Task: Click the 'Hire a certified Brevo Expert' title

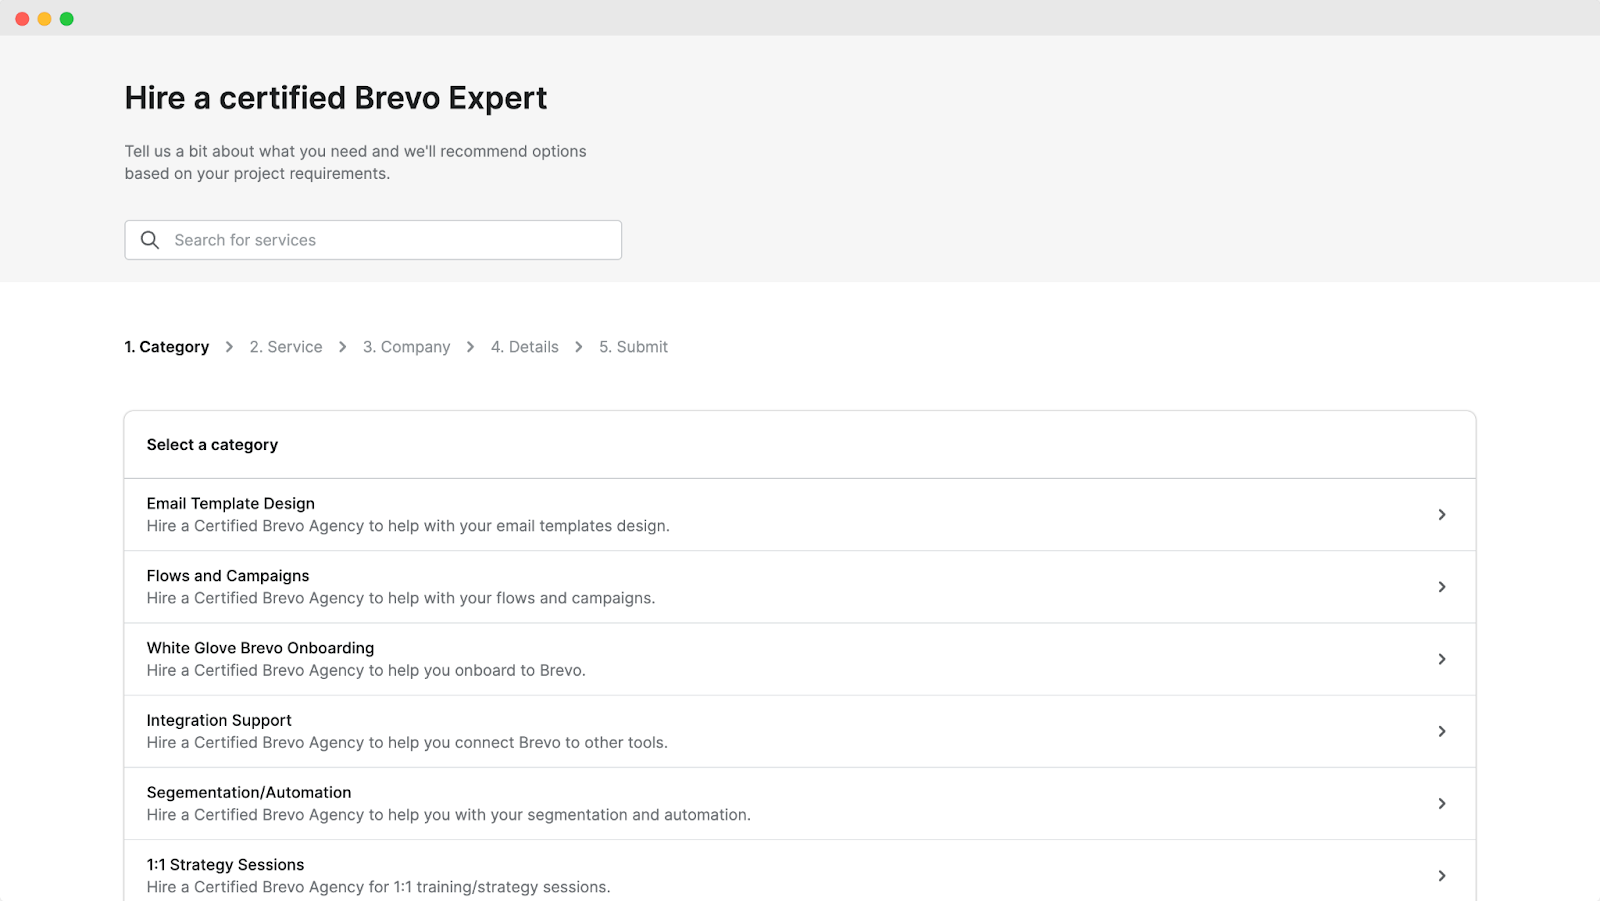Action: (336, 98)
